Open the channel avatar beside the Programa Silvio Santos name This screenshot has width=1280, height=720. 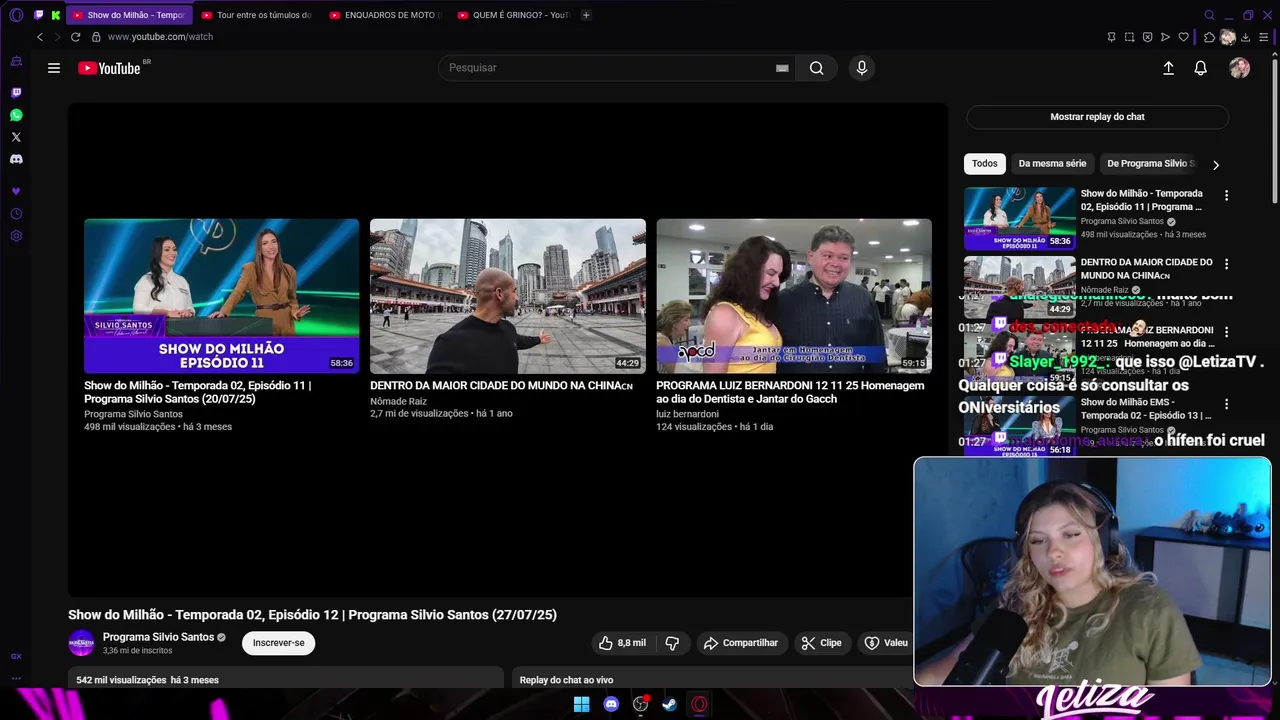(81, 643)
